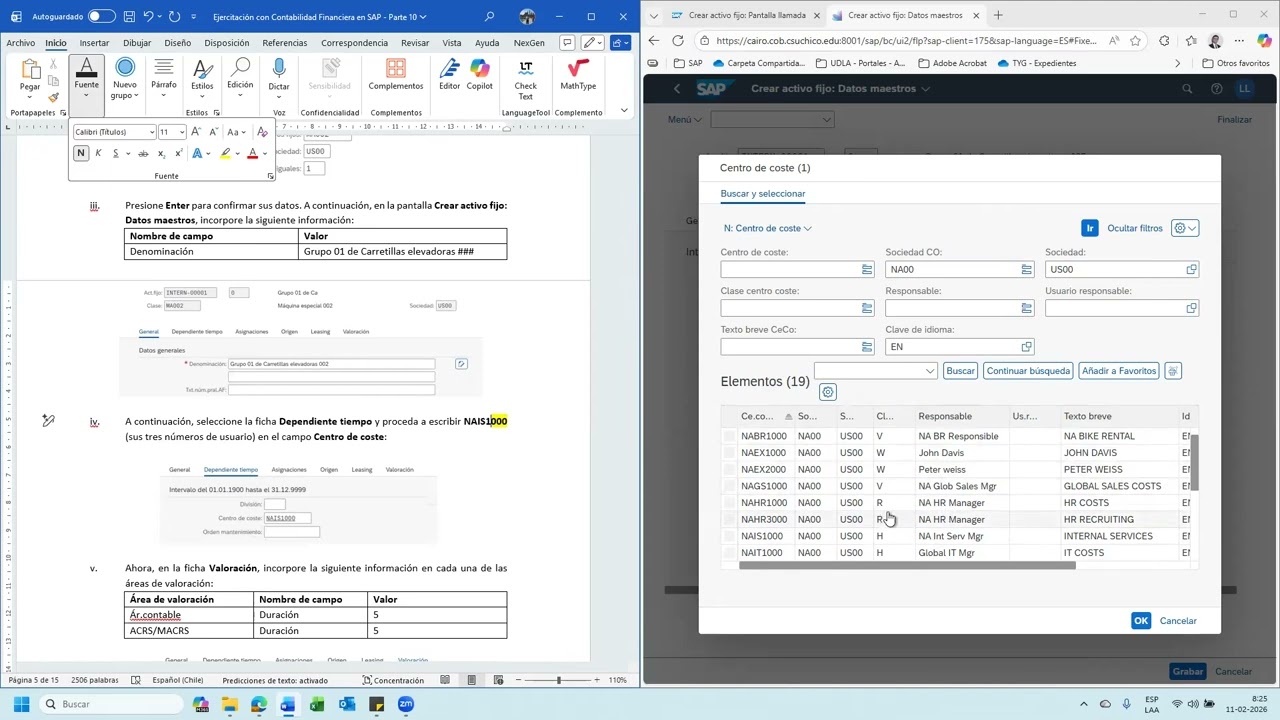1280x720 pixels.
Task: Open MathType from the ribbon
Action: coord(578,75)
